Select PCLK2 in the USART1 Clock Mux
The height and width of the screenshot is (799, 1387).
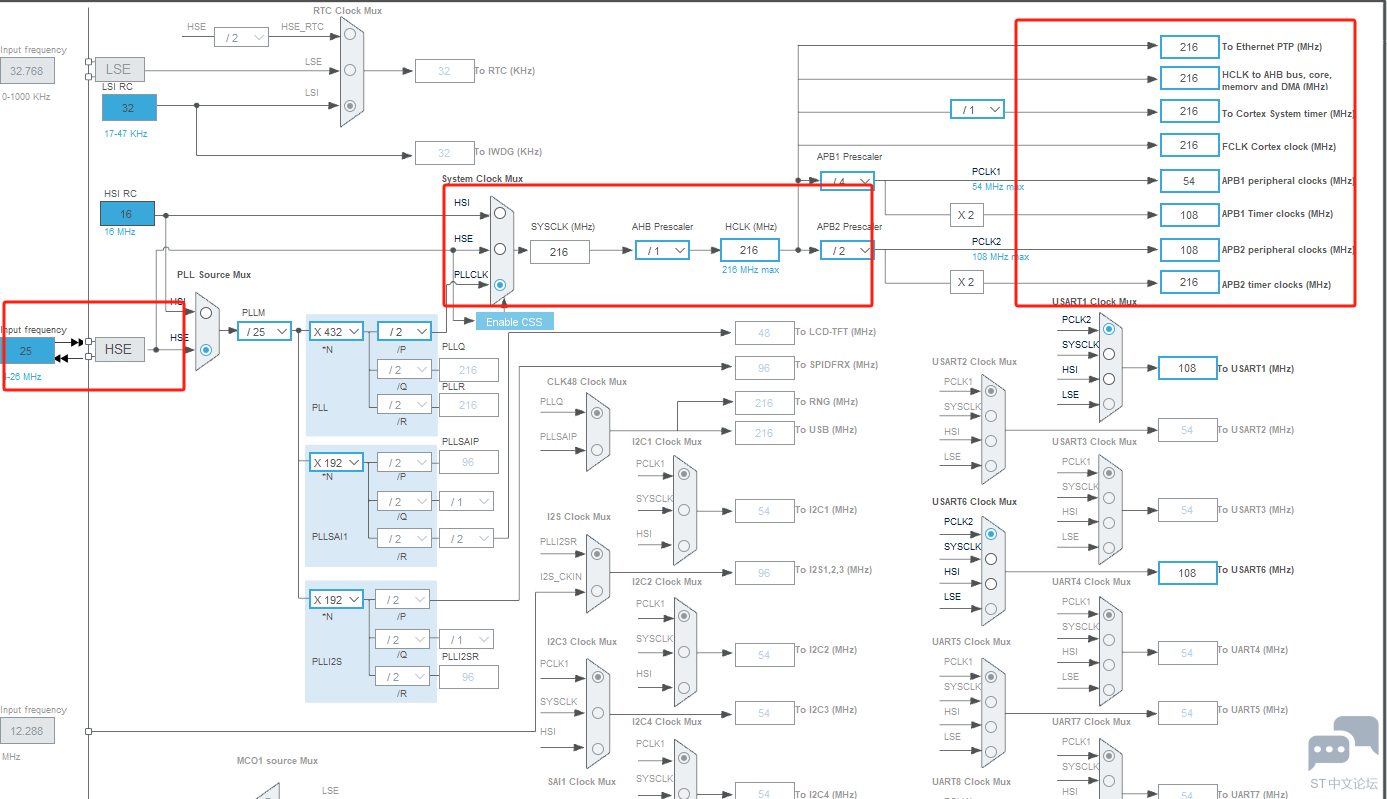1108,328
